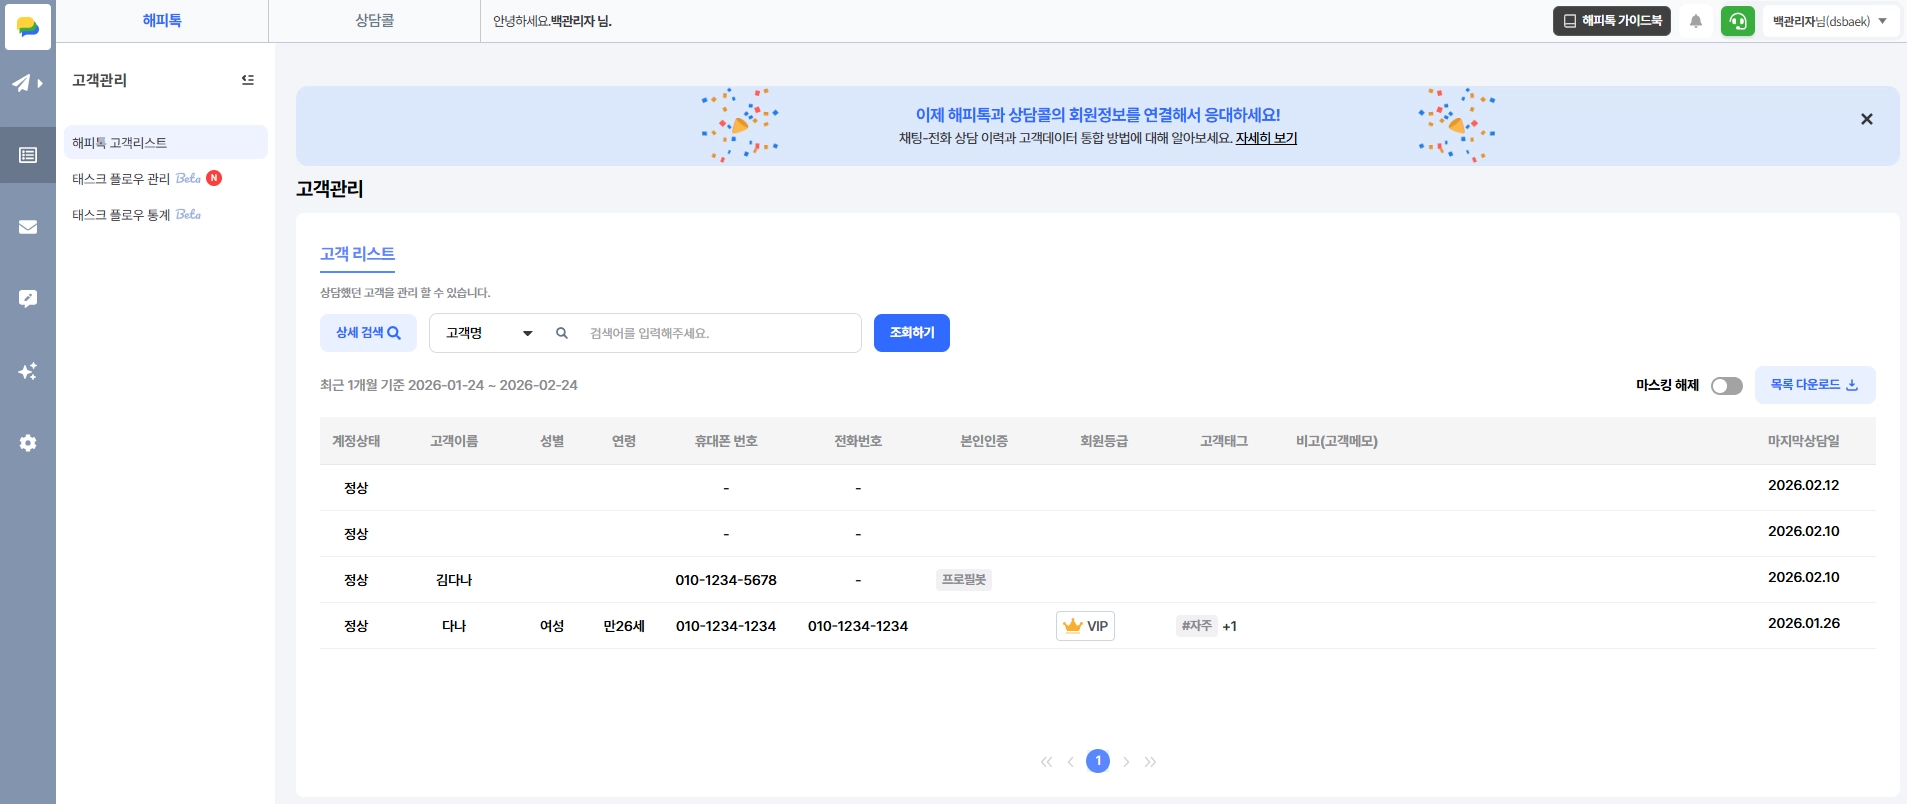Click the 비고(고객메모) column header
The image size is (1907, 804).
coord(1337,441)
